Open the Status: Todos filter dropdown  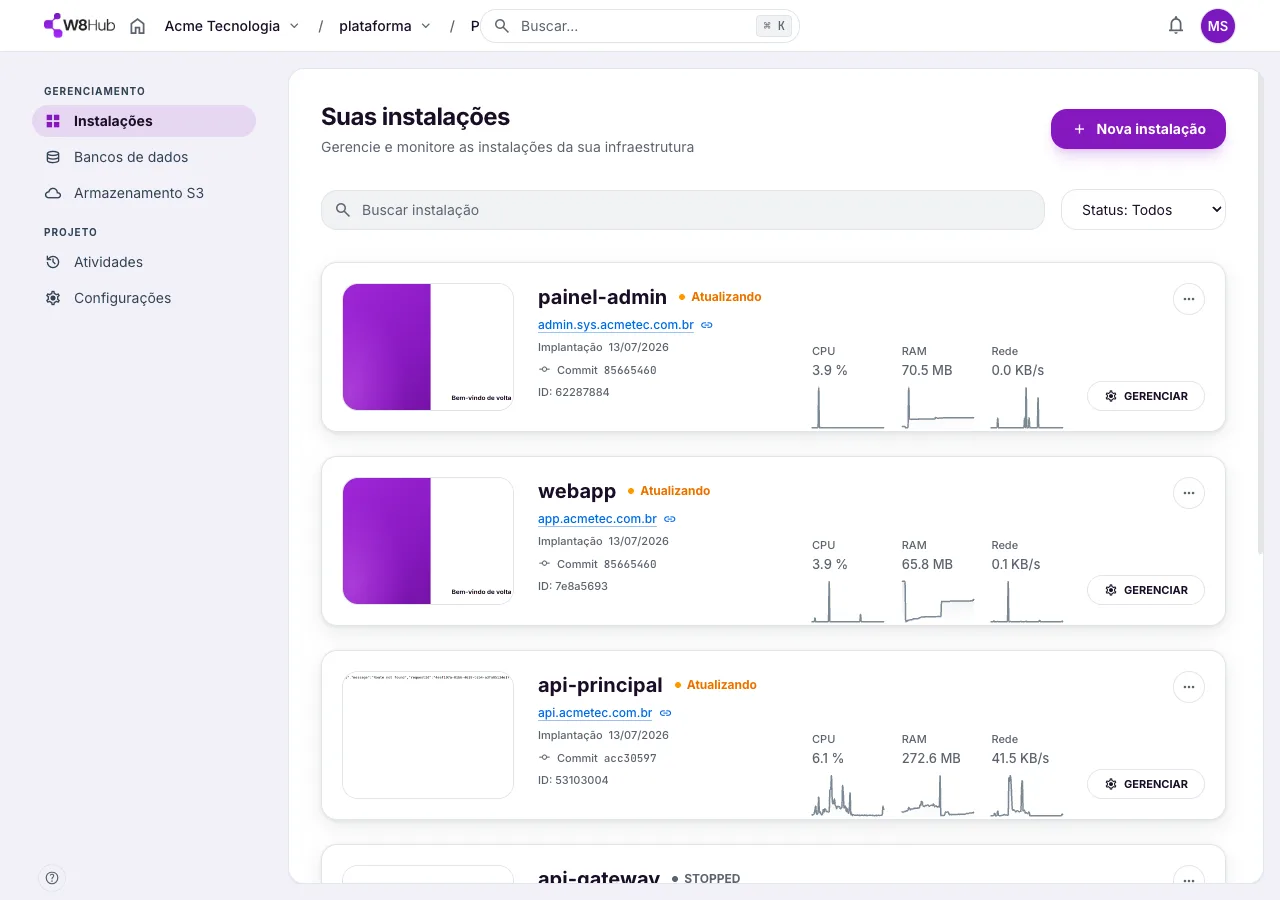click(x=1143, y=210)
